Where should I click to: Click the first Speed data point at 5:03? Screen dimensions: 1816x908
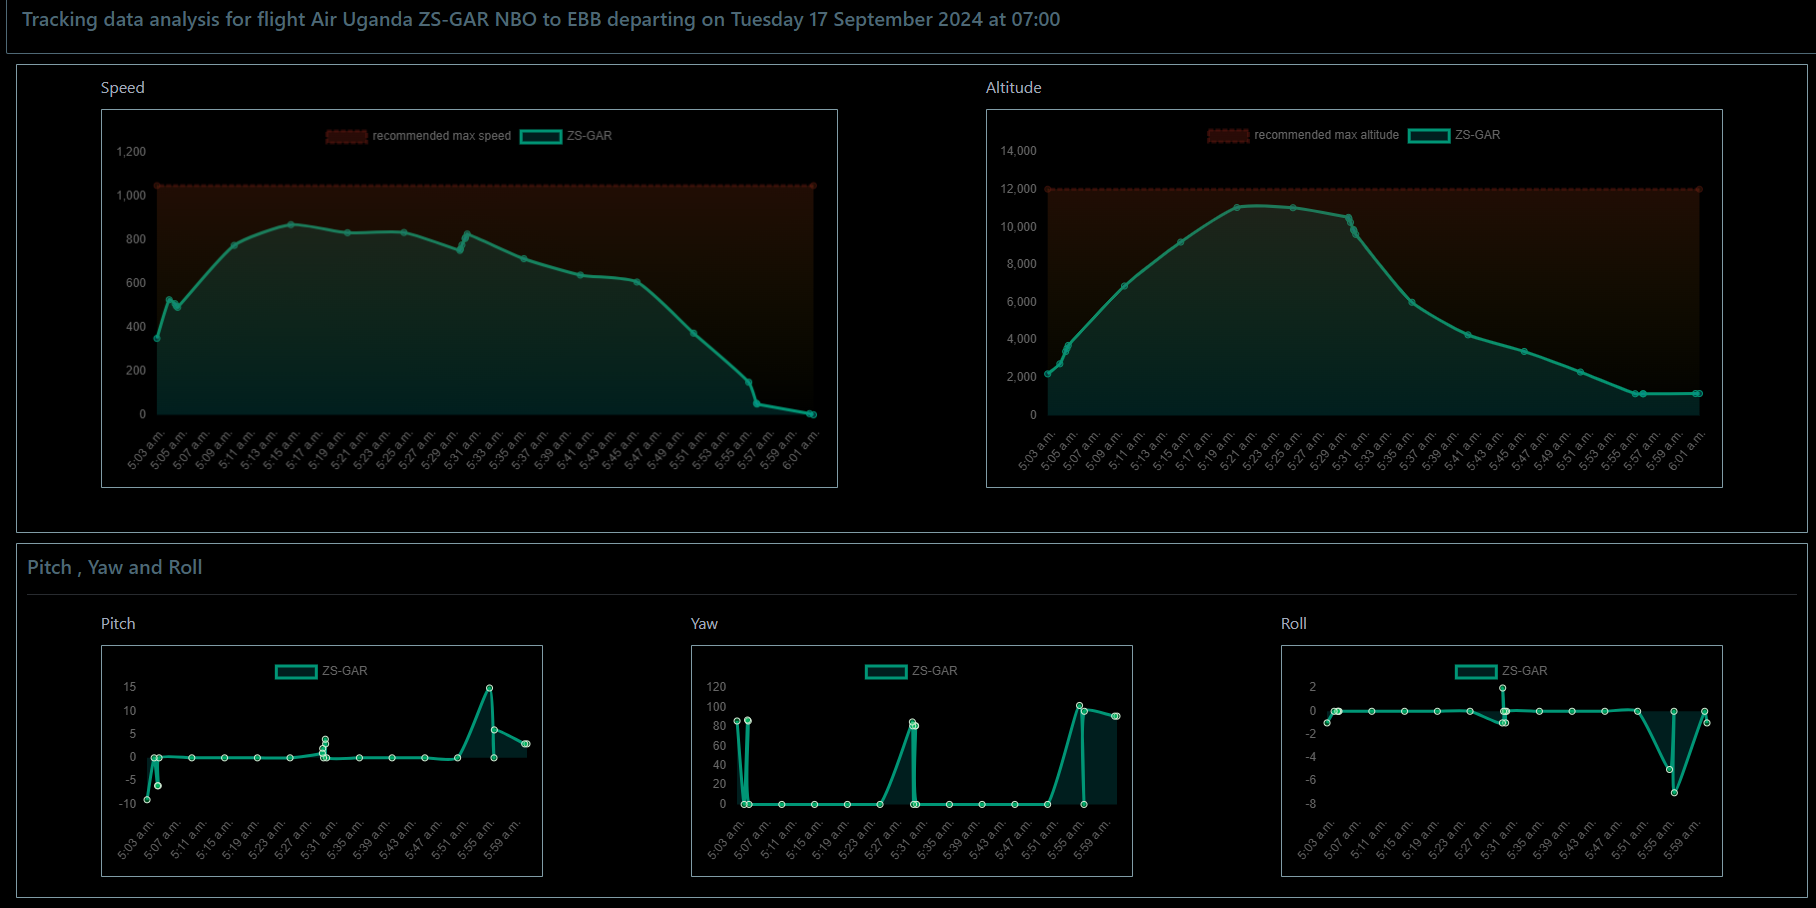coord(157,338)
